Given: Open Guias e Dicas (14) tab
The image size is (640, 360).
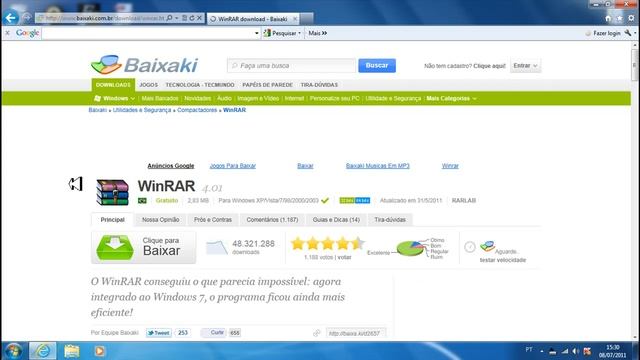Looking at the screenshot, I should [x=336, y=220].
